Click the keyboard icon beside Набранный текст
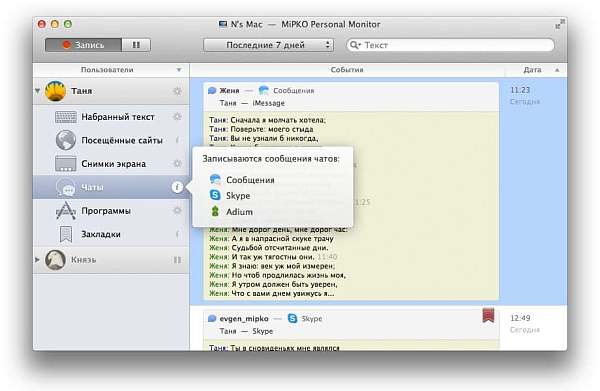This screenshot has width=600, height=391. click(65, 117)
